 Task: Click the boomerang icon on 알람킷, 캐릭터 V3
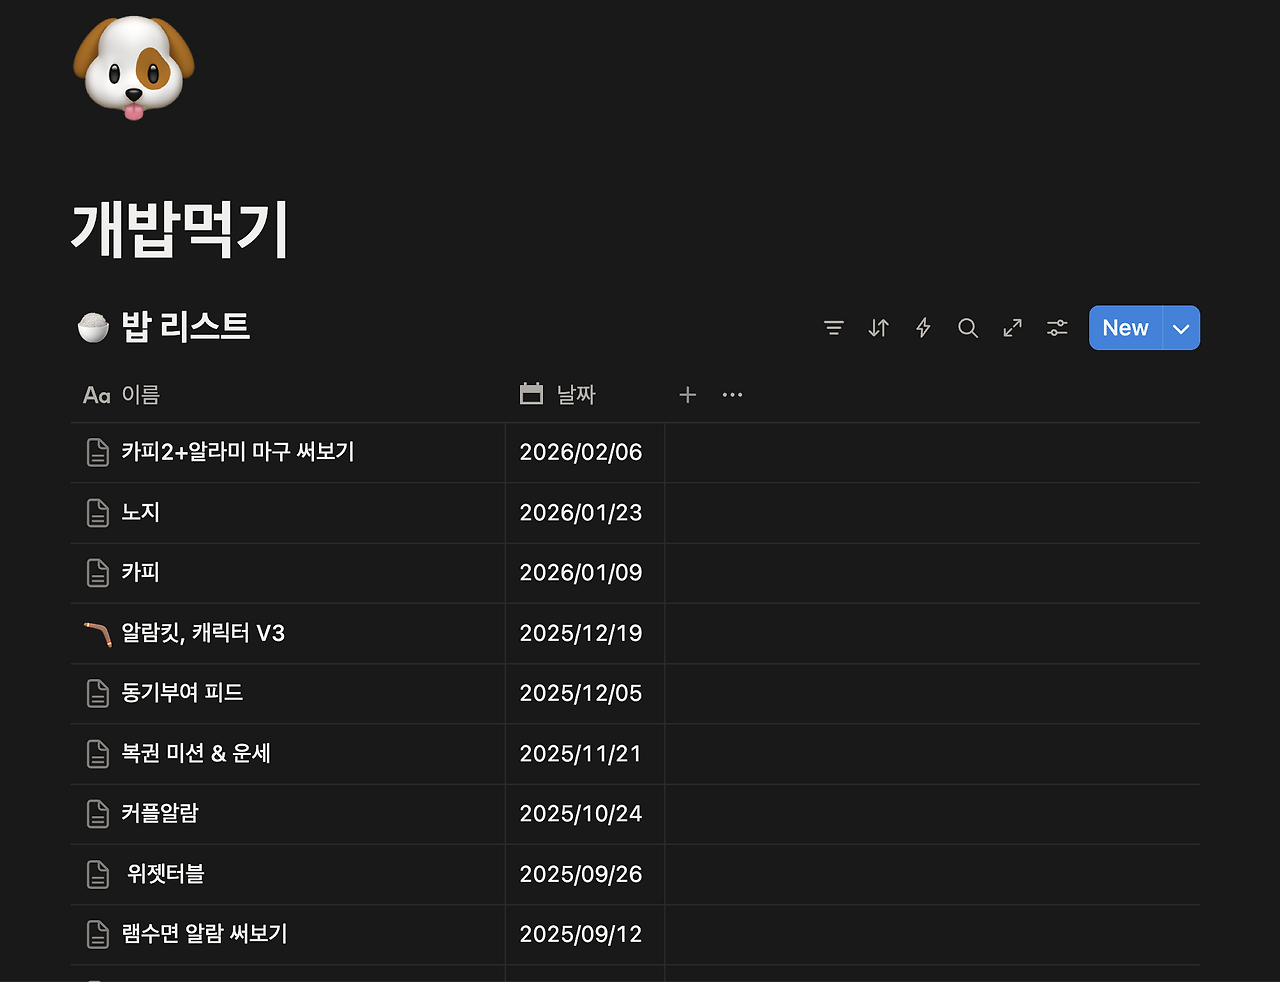coord(97,633)
